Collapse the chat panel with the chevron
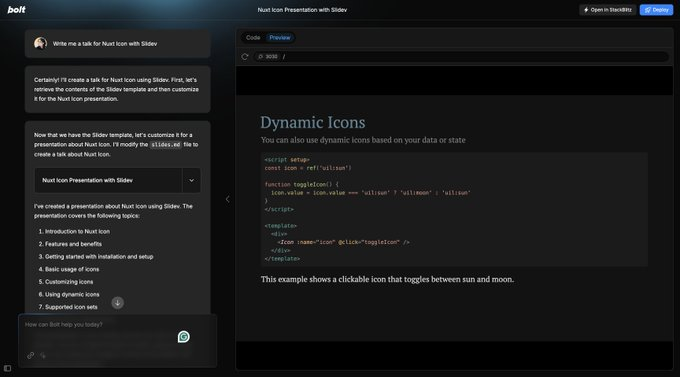Screen dimensions: 680x377 click(227, 199)
